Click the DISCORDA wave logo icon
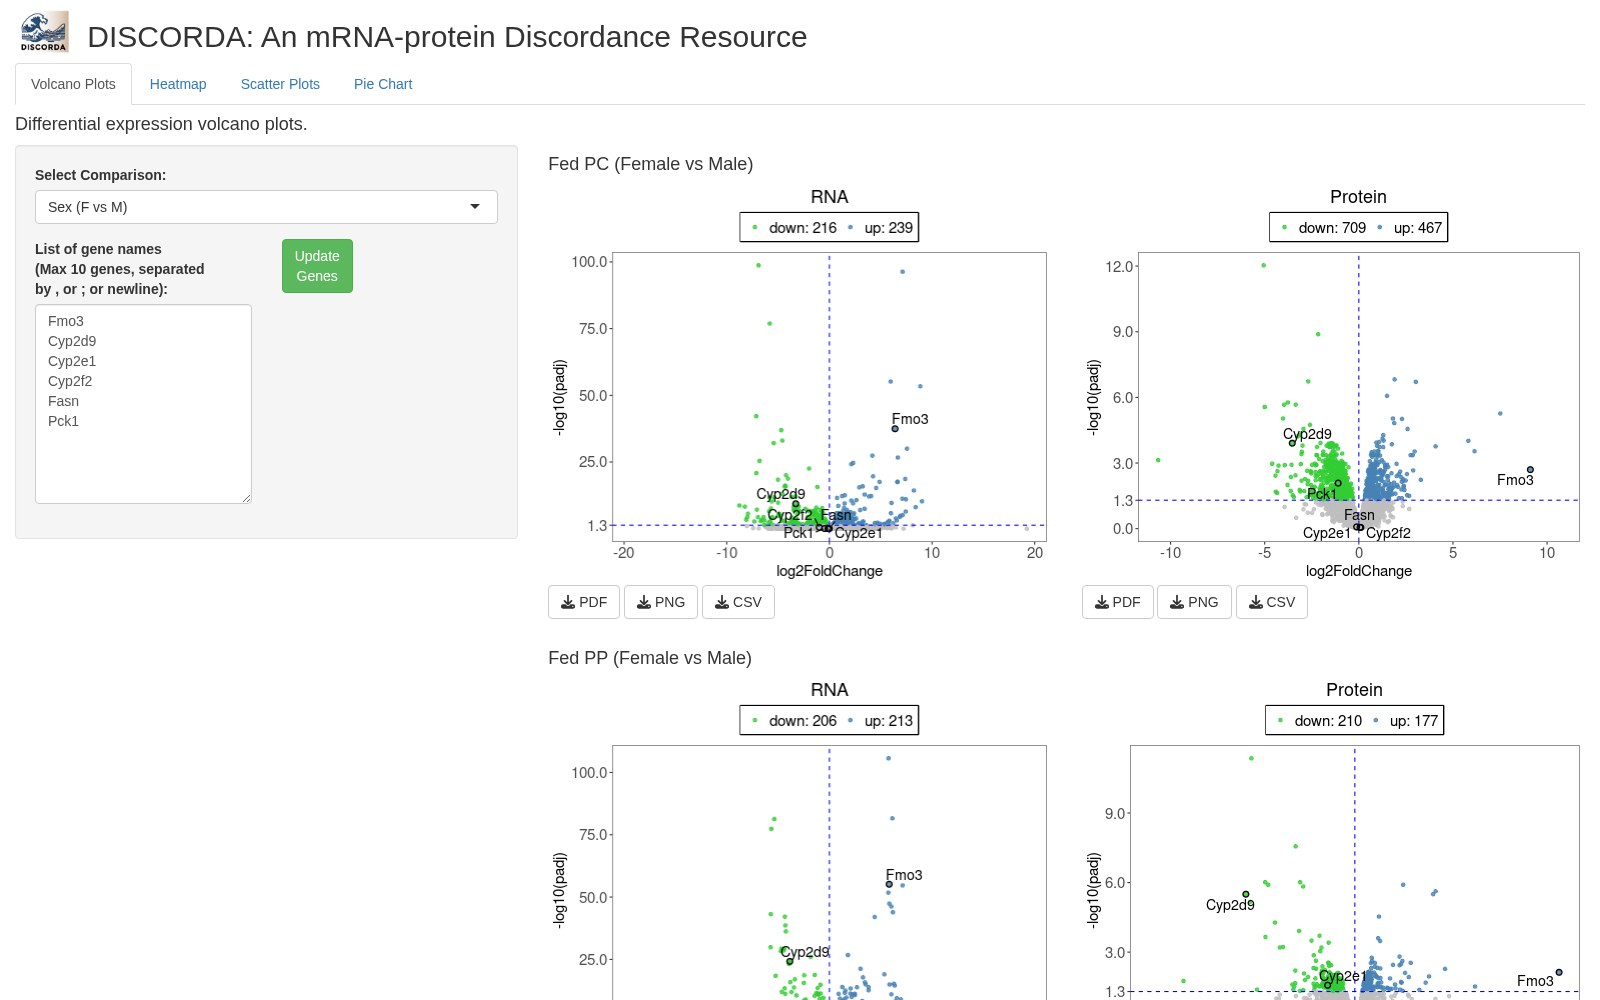Screen dimensions: 1600x1000 coord(44,32)
